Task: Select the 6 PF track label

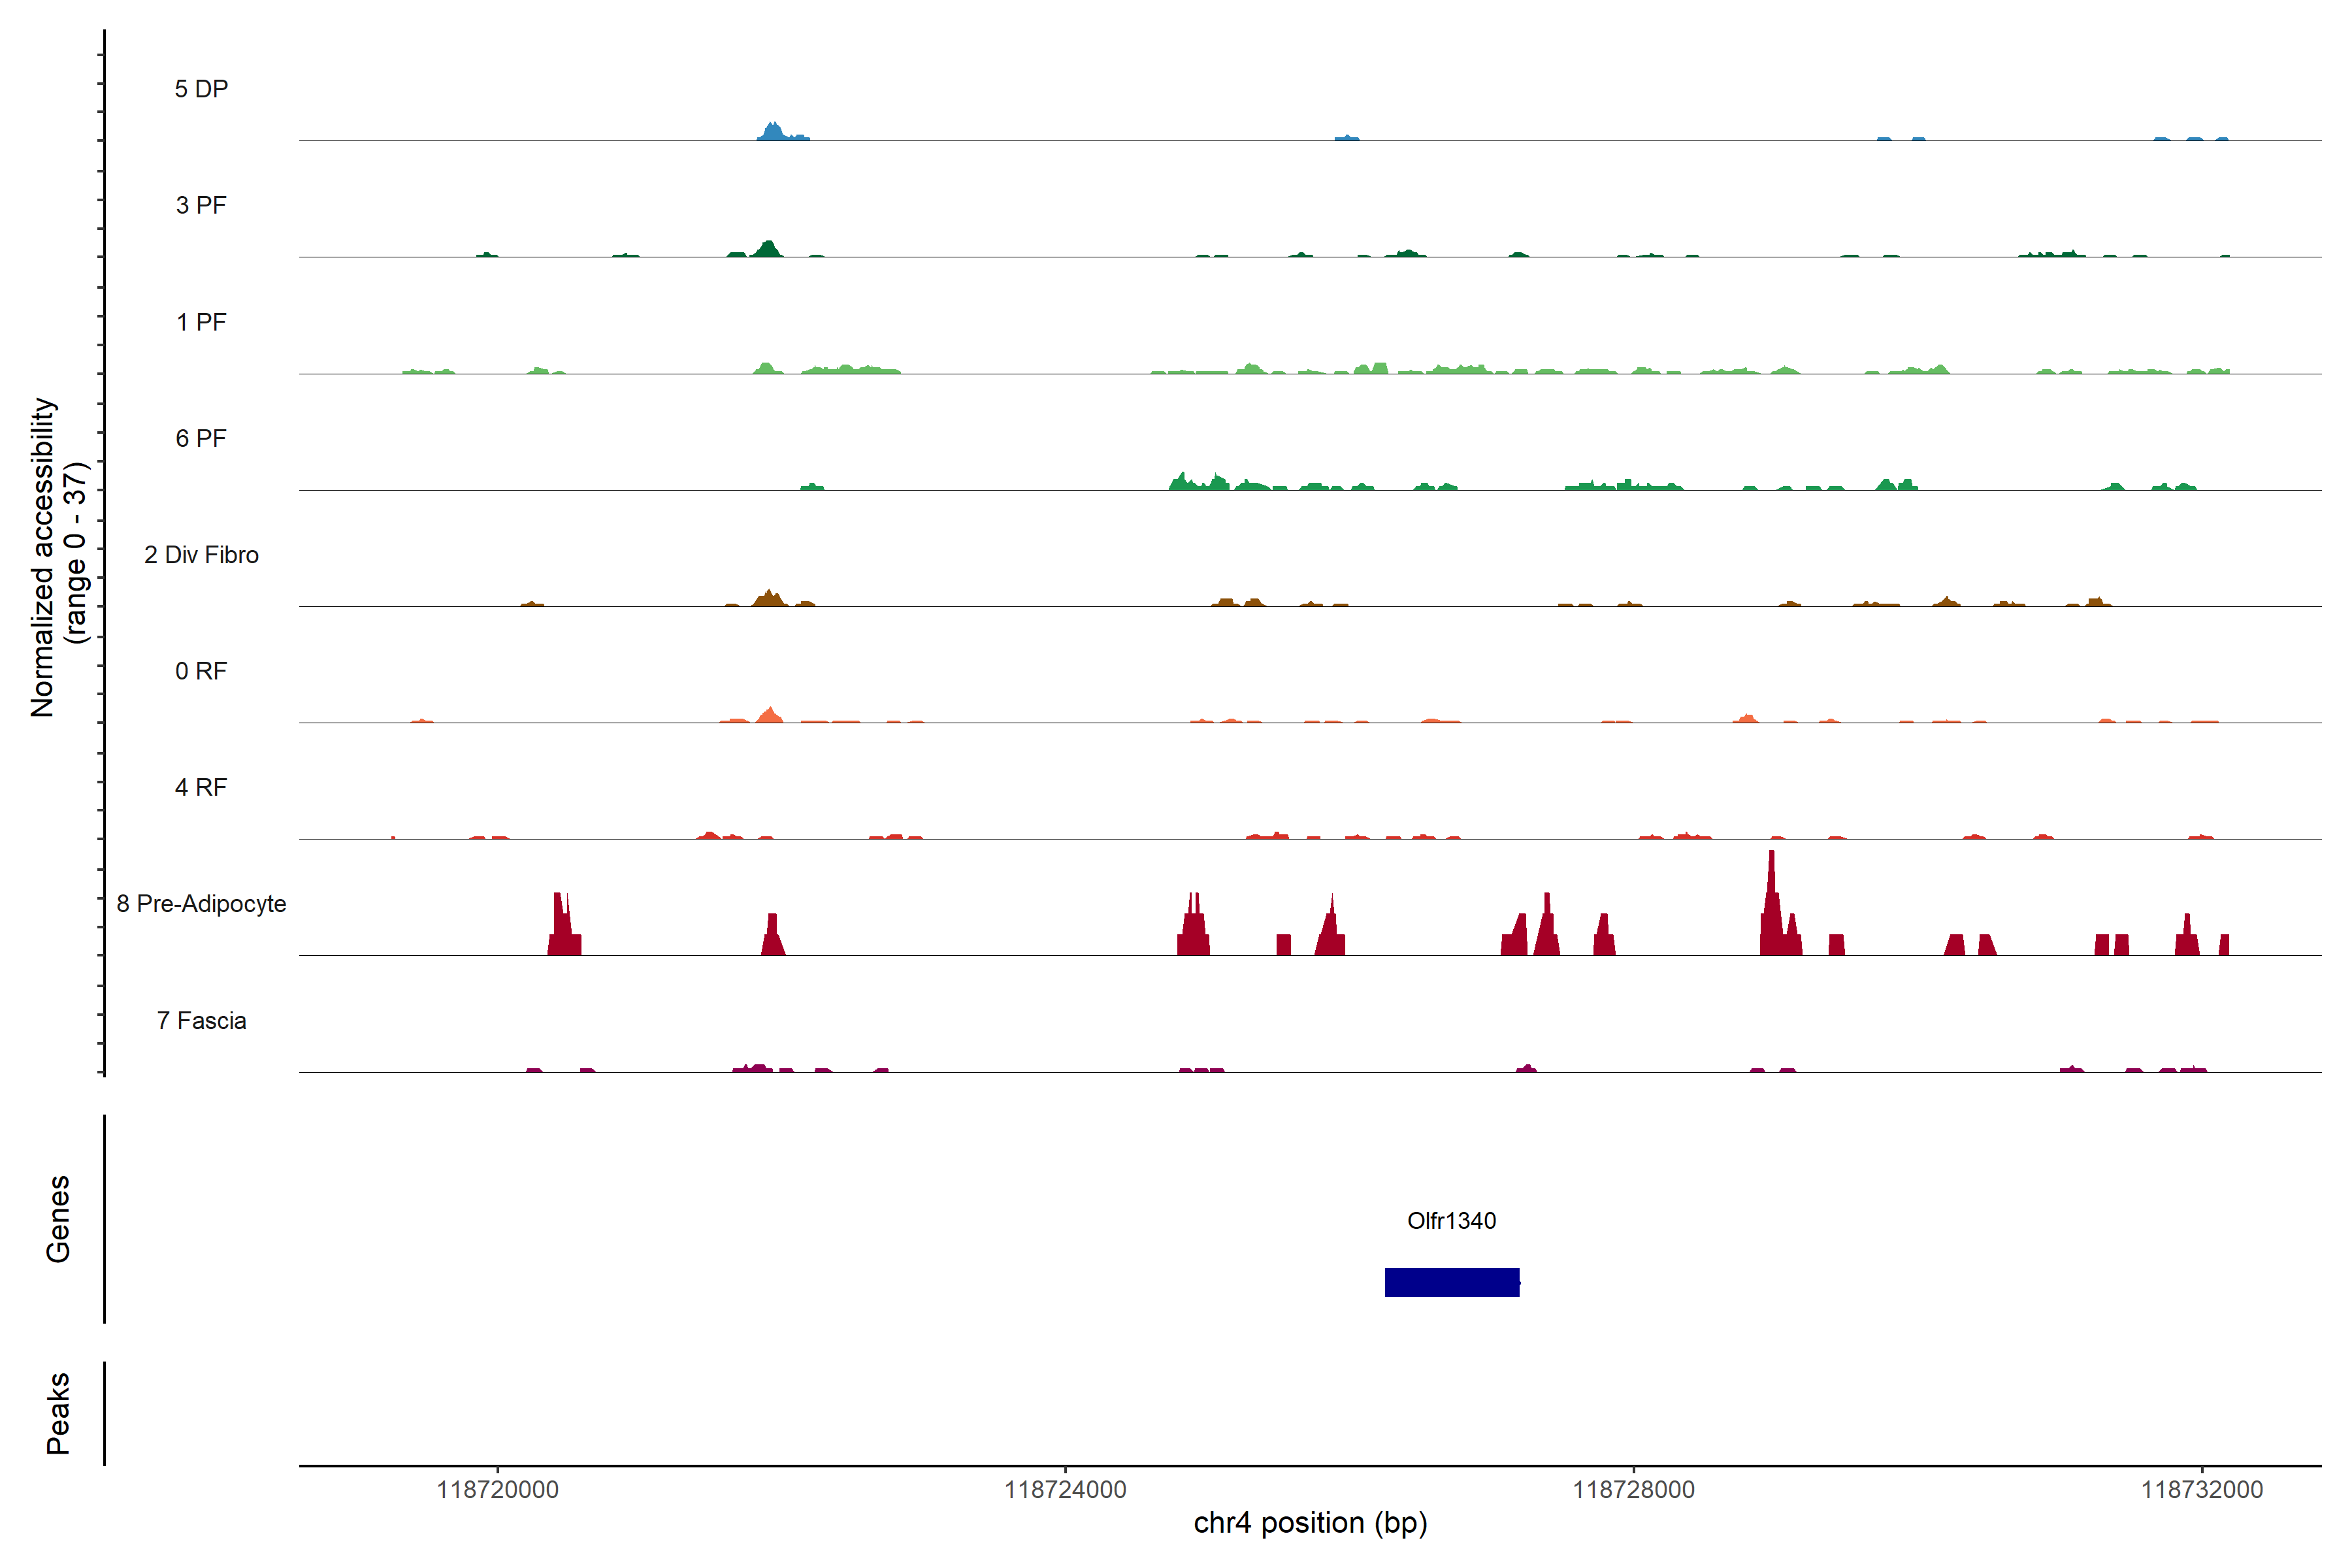Action: click(x=201, y=438)
